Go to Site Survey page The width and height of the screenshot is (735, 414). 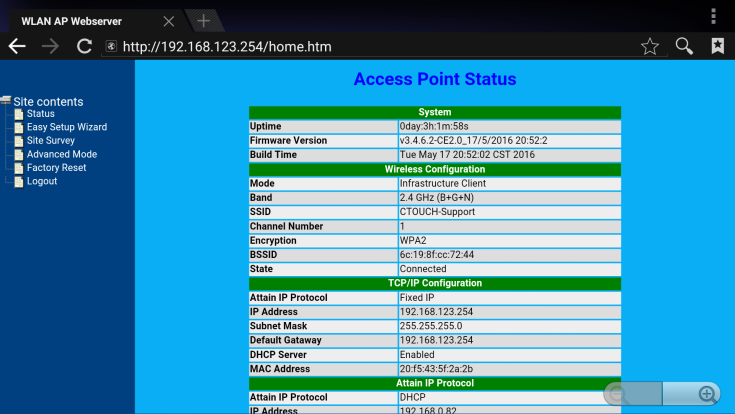[50, 141]
